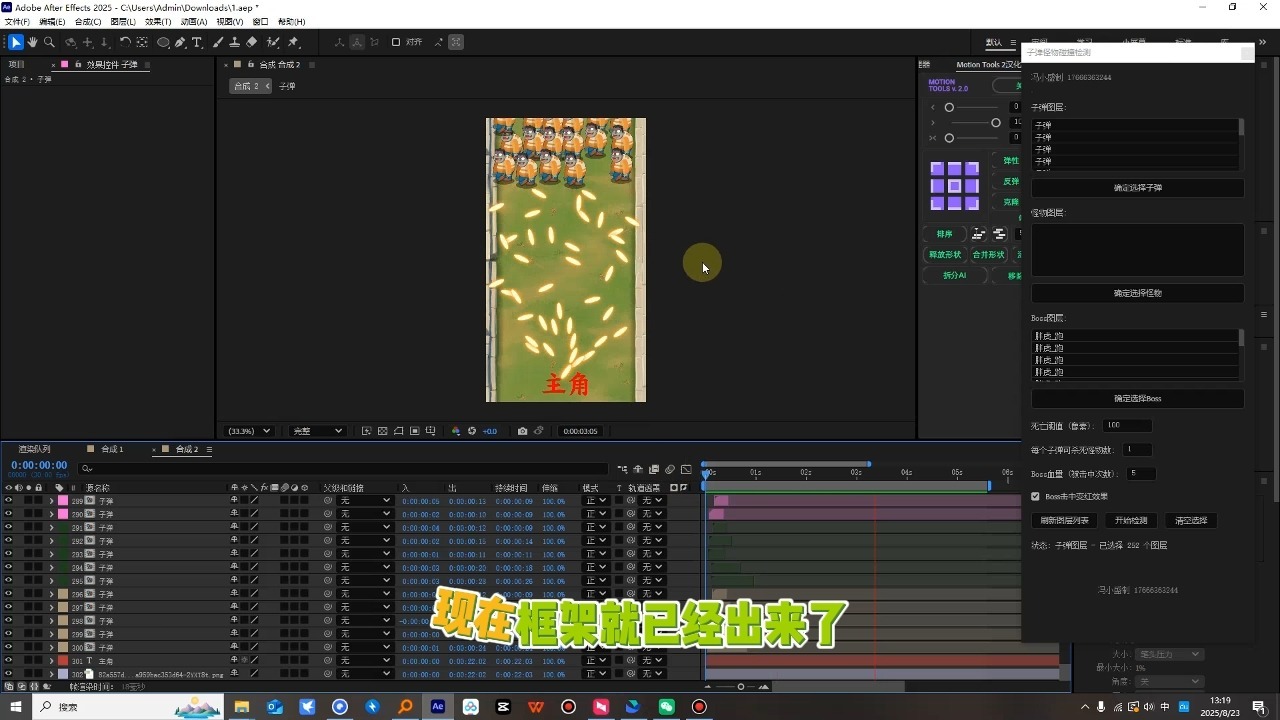1280x720 pixels.
Task: Open the 合成(C) menu
Action: pyautogui.click(x=88, y=21)
